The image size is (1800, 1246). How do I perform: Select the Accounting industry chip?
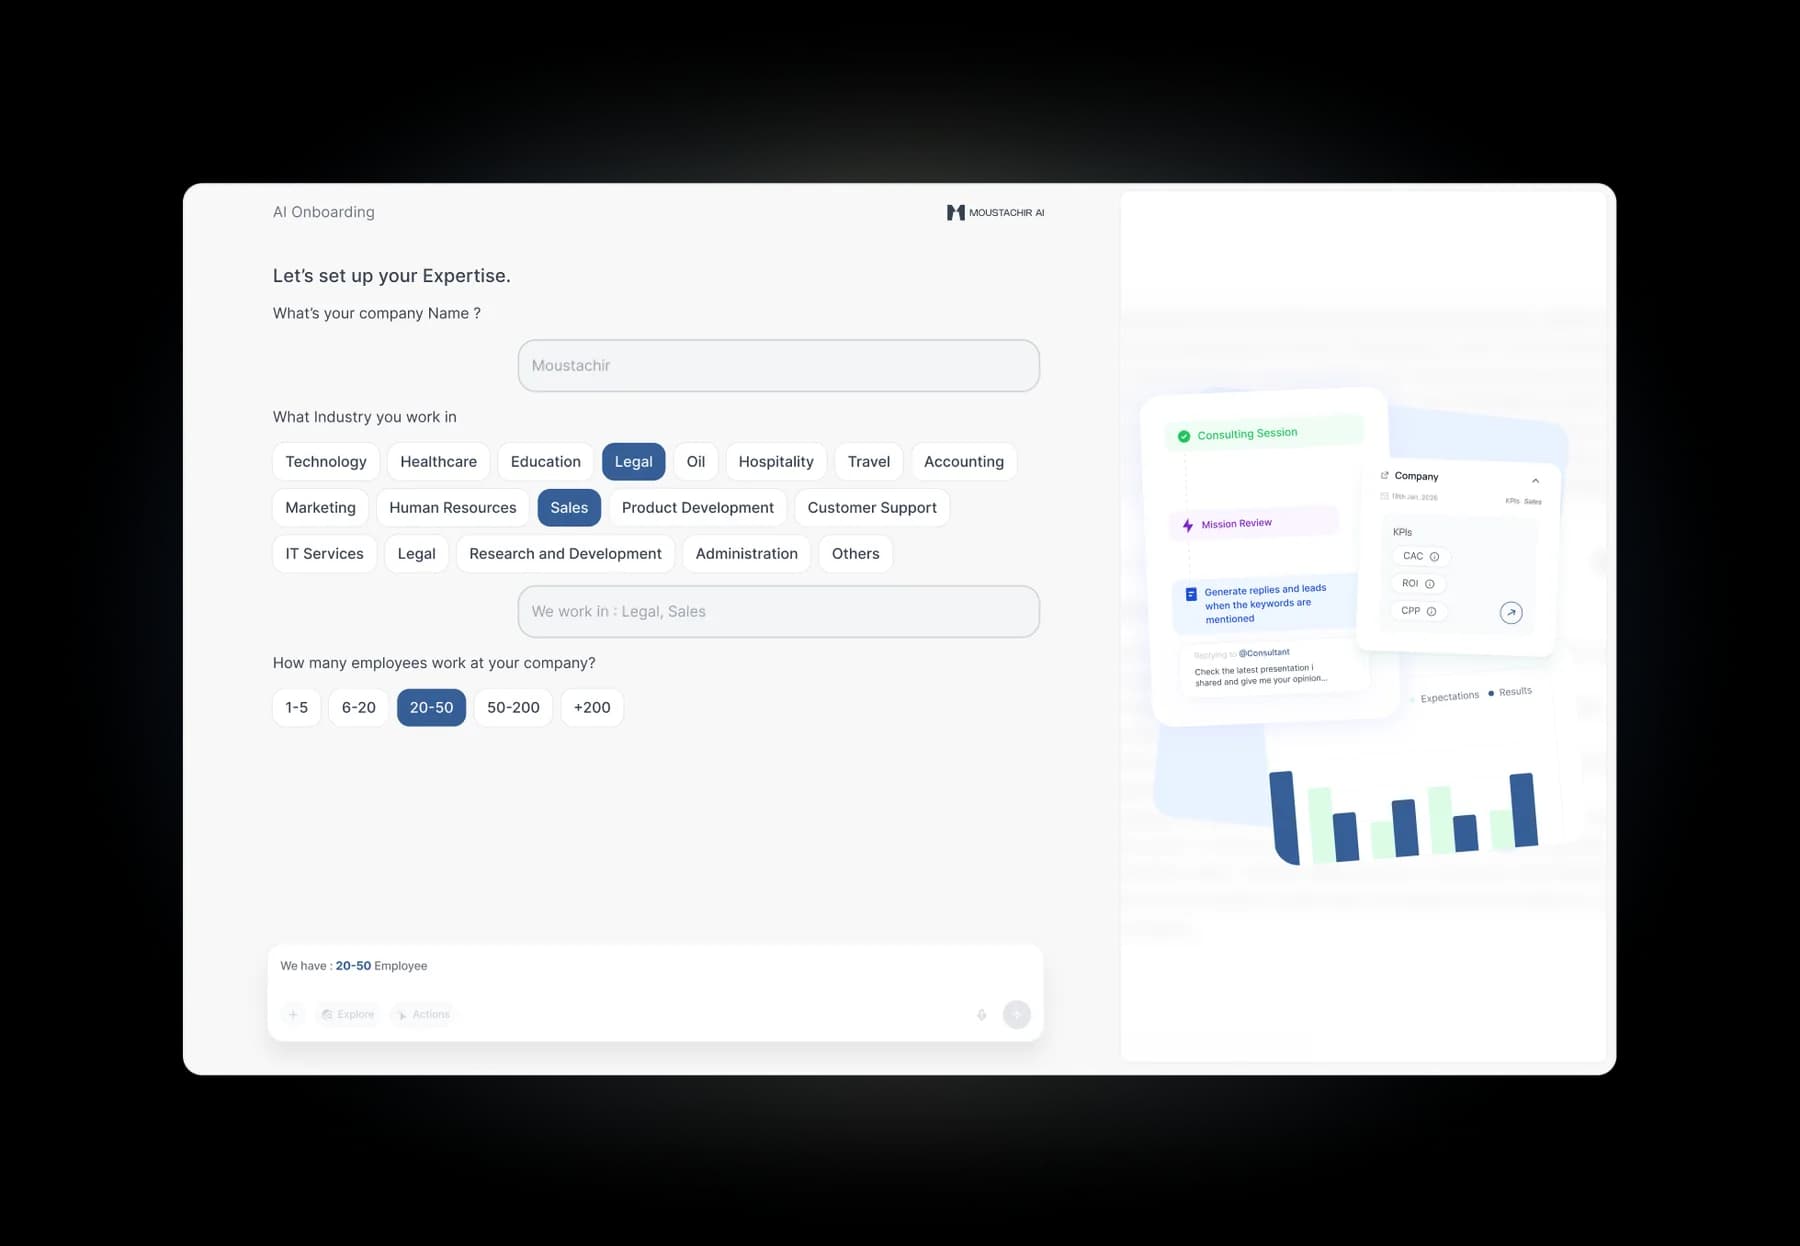[x=964, y=461]
